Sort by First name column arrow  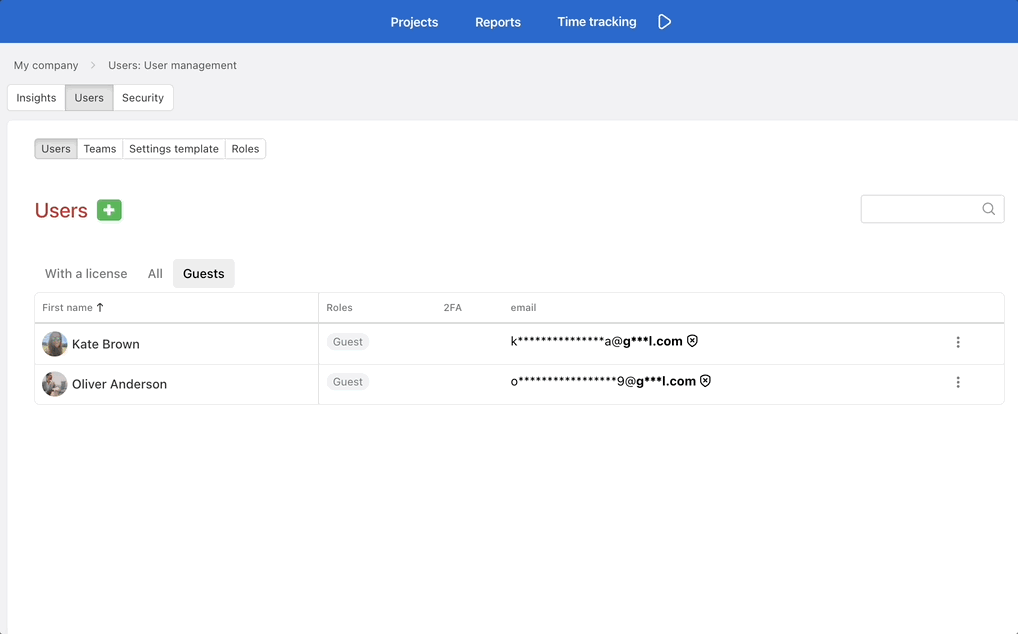pyautogui.click(x=100, y=308)
